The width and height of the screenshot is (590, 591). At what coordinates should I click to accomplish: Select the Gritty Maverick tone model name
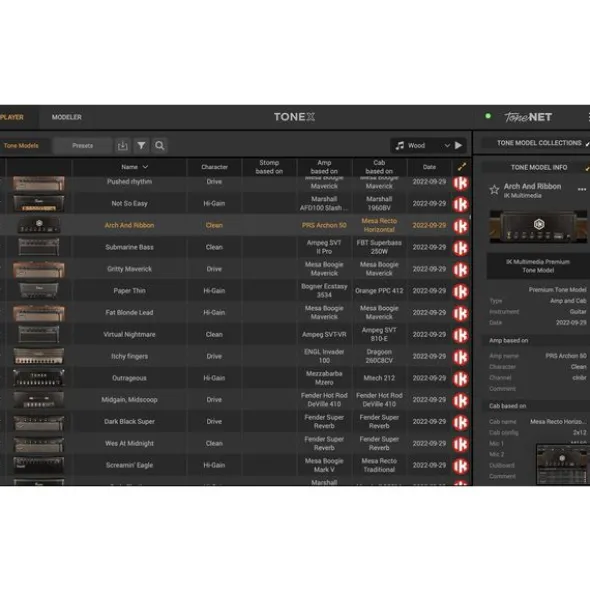(x=129, y=269)
